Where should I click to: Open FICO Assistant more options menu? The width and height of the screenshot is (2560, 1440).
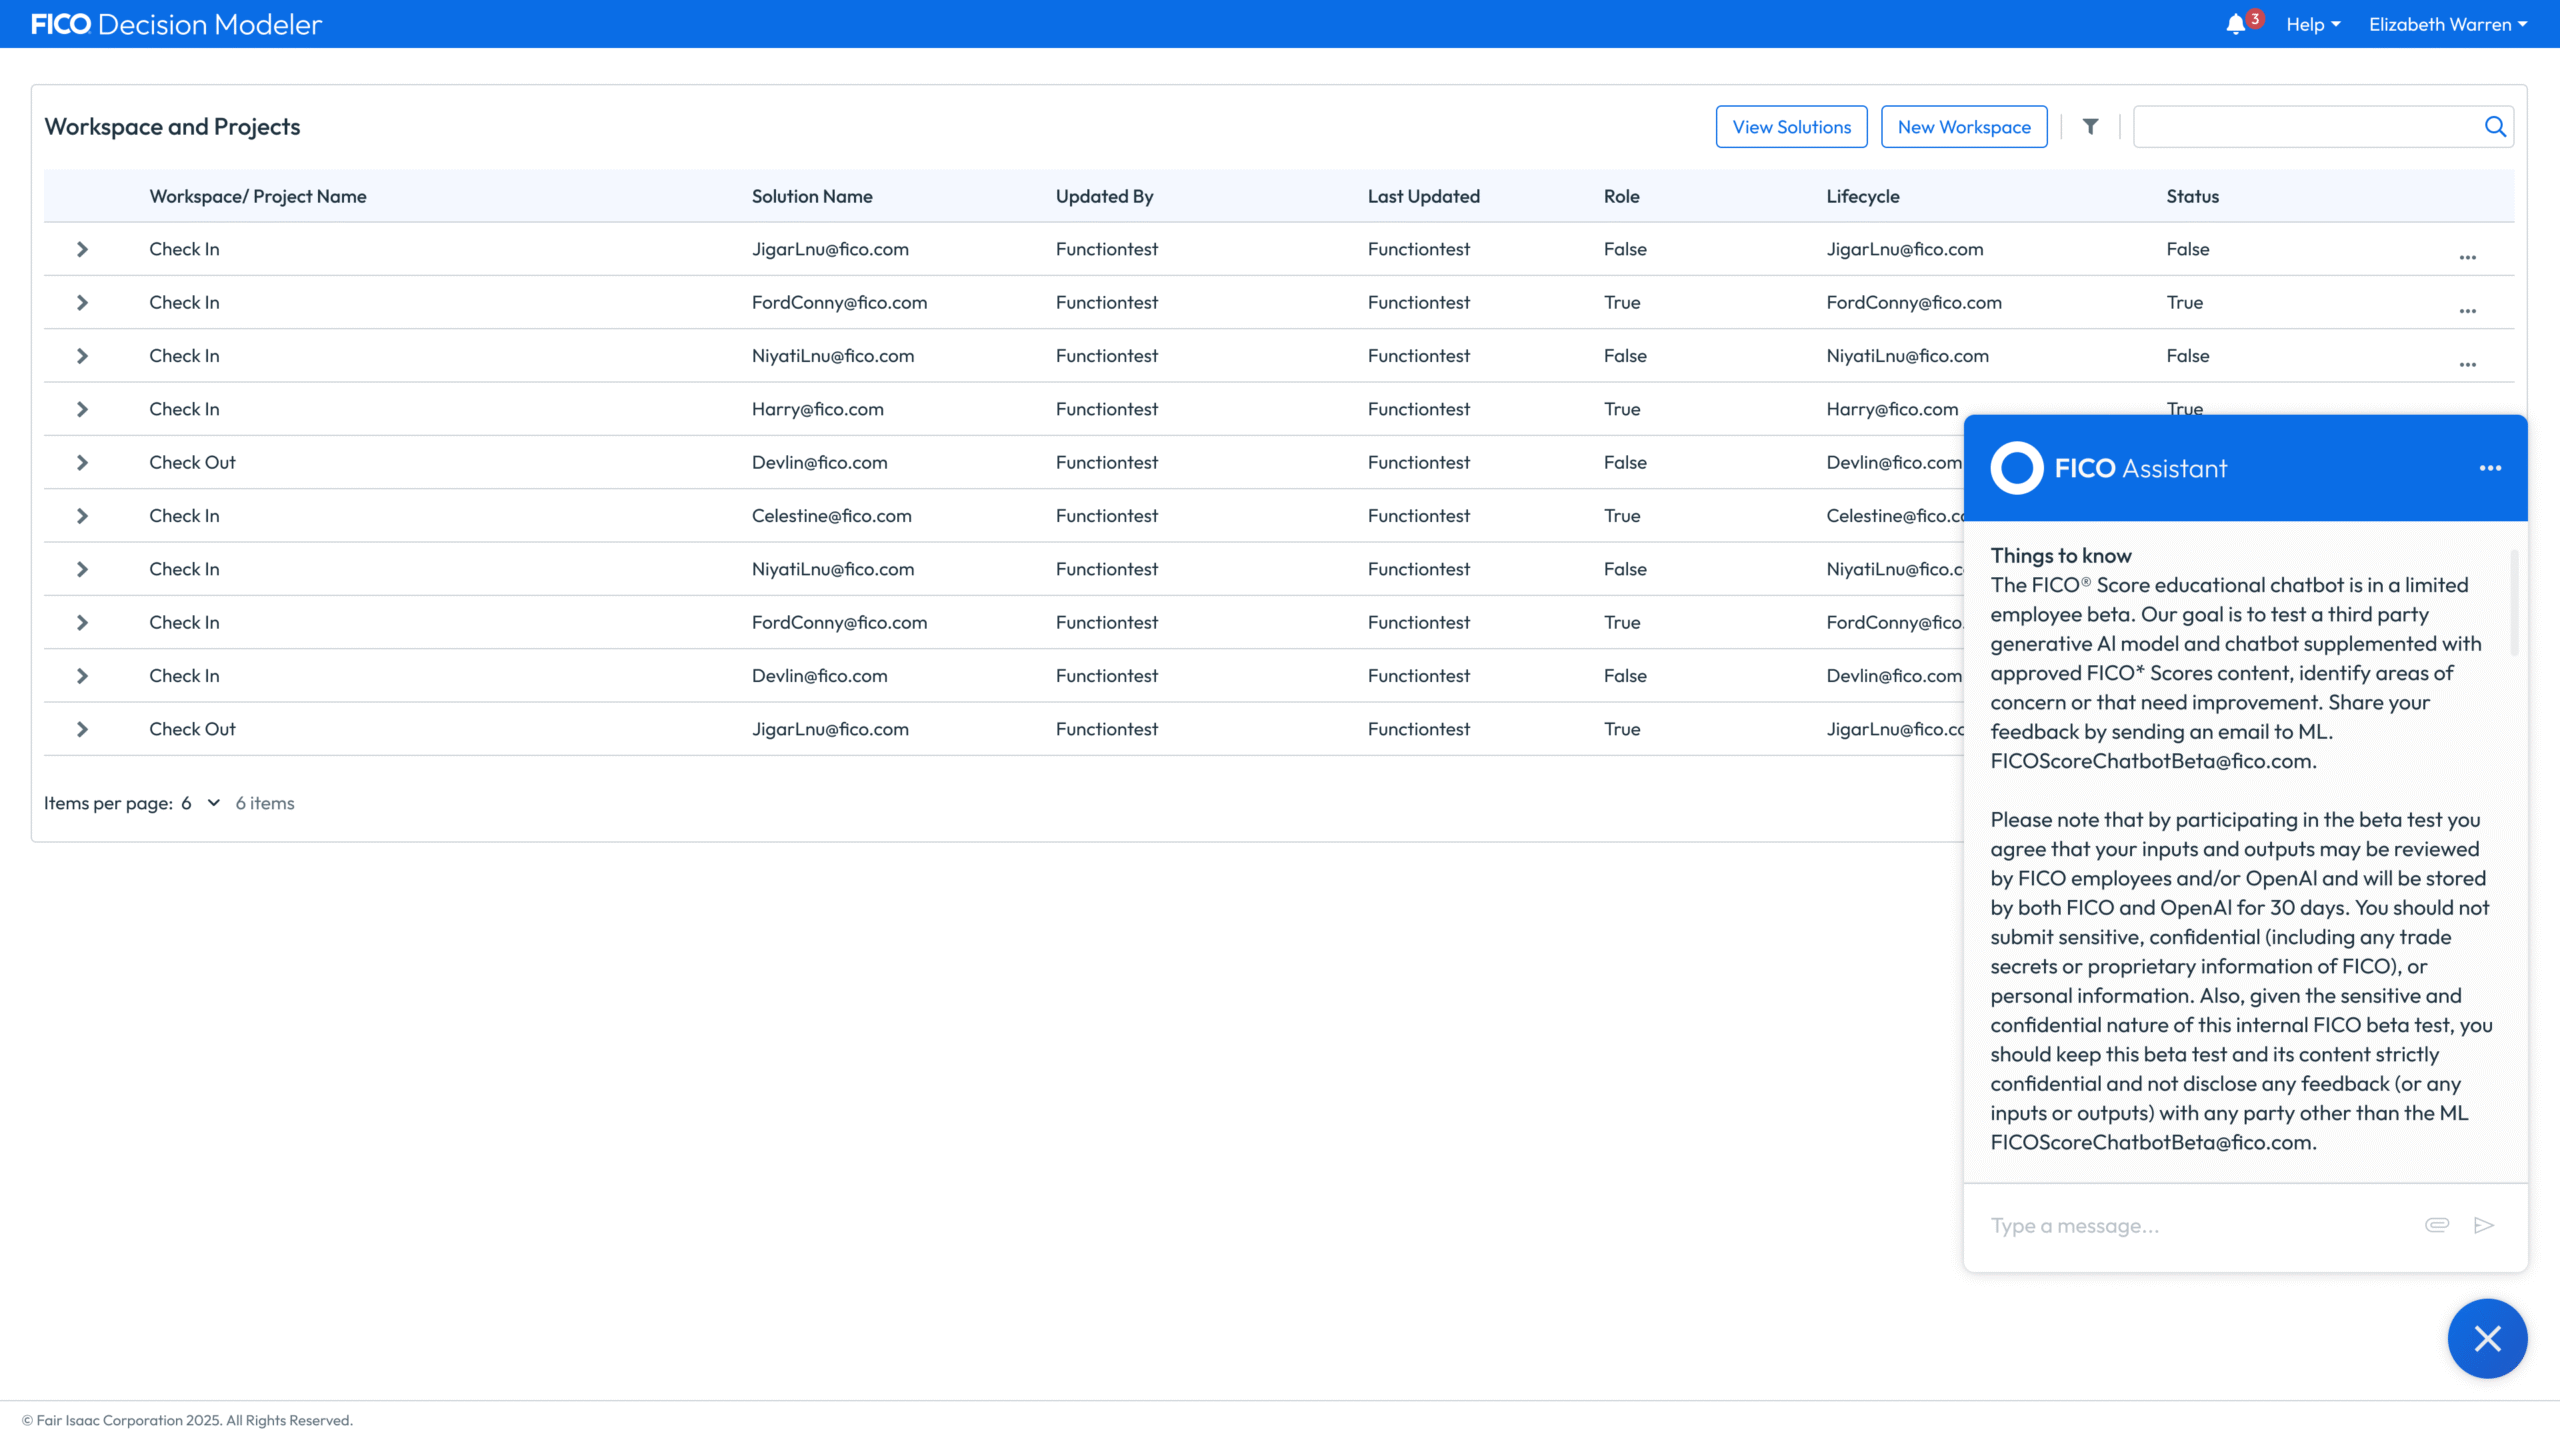tap(2490, 468)
